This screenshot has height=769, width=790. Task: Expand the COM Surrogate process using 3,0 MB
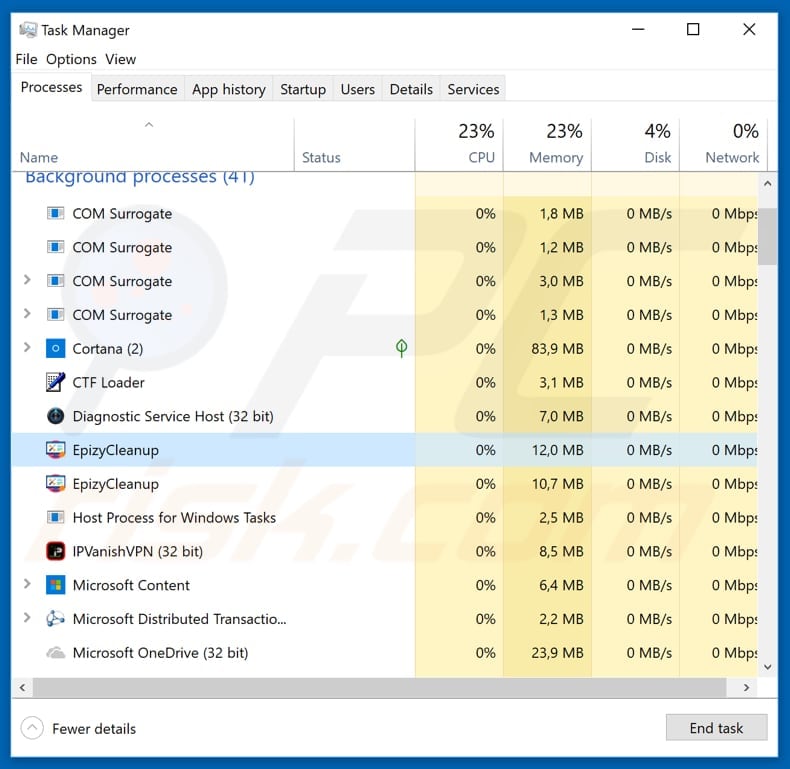pos(27,280)
